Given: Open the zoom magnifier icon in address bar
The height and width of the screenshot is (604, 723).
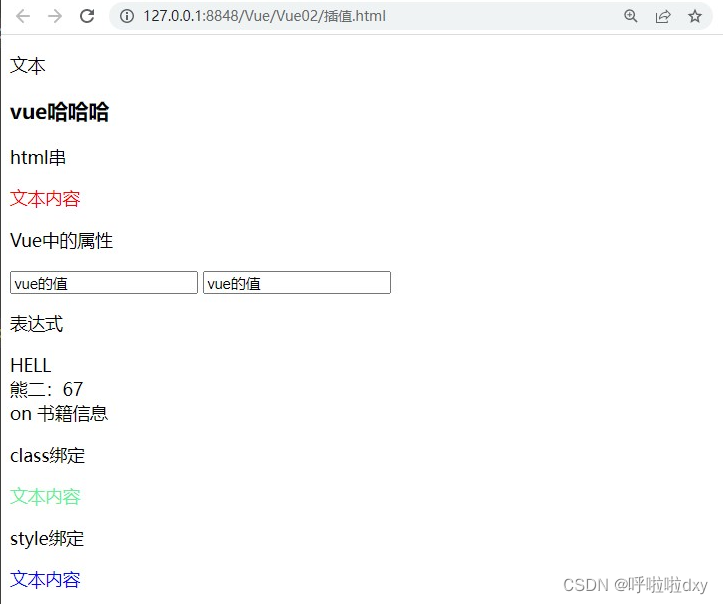Looking at the screenshot, I should pos(630,16).
